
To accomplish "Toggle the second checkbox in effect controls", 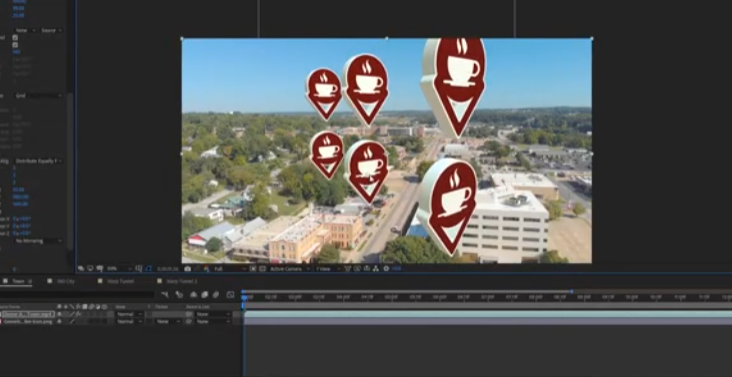I will [15, 45].
